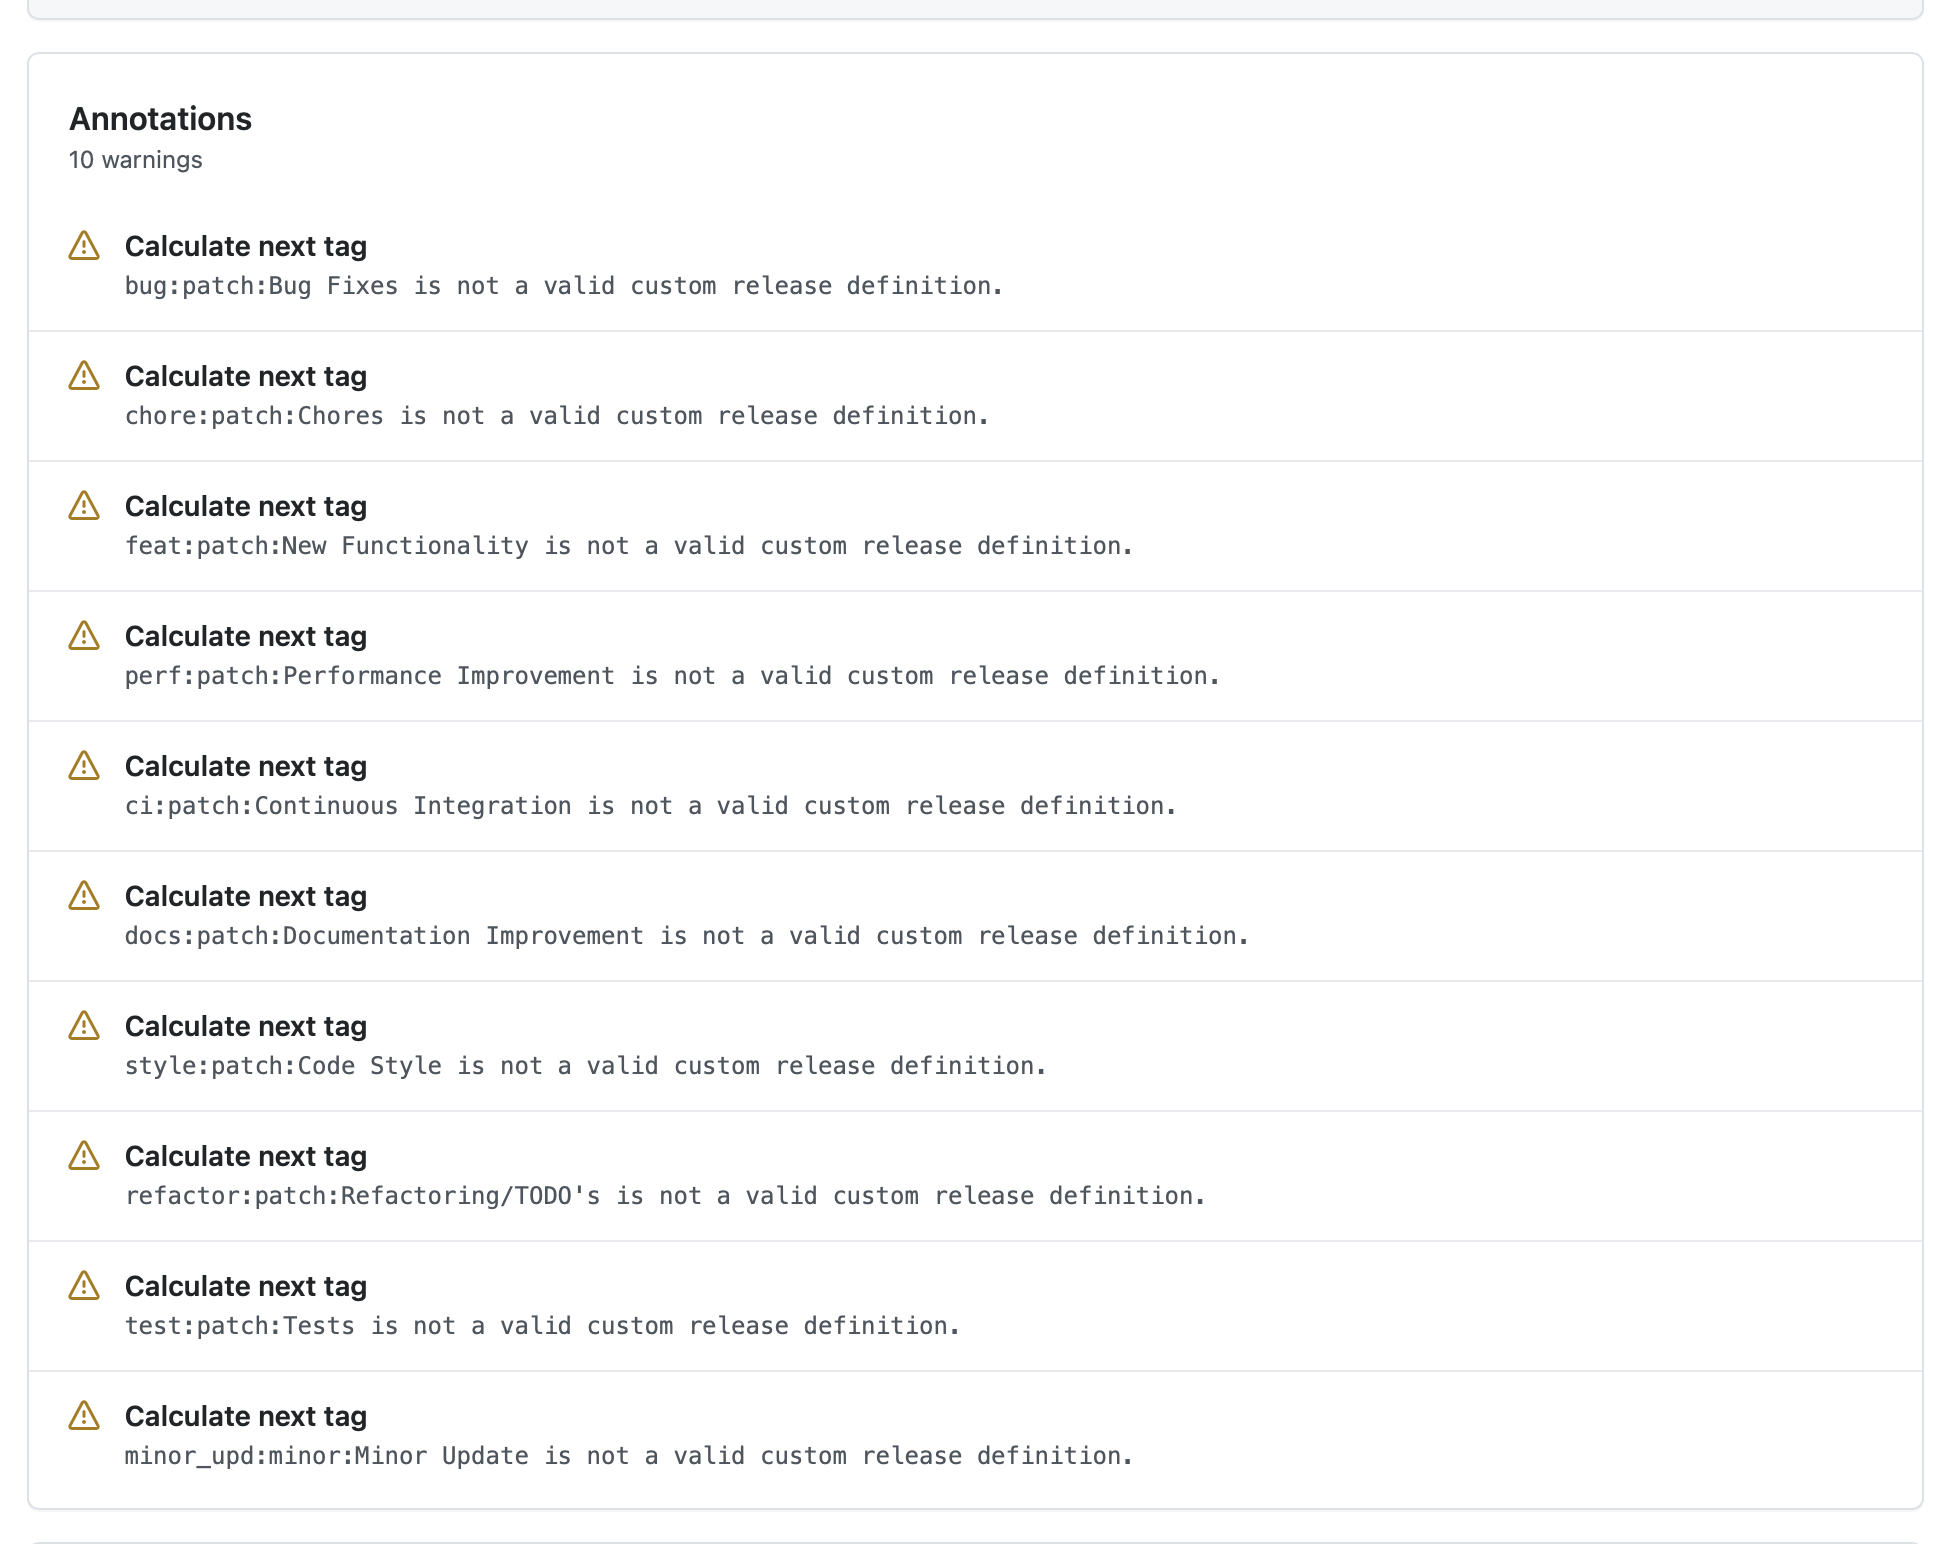Open Calculate next tag link above perf:patch
Screen dimensions: 1942x1544
(x=245, y=636)
